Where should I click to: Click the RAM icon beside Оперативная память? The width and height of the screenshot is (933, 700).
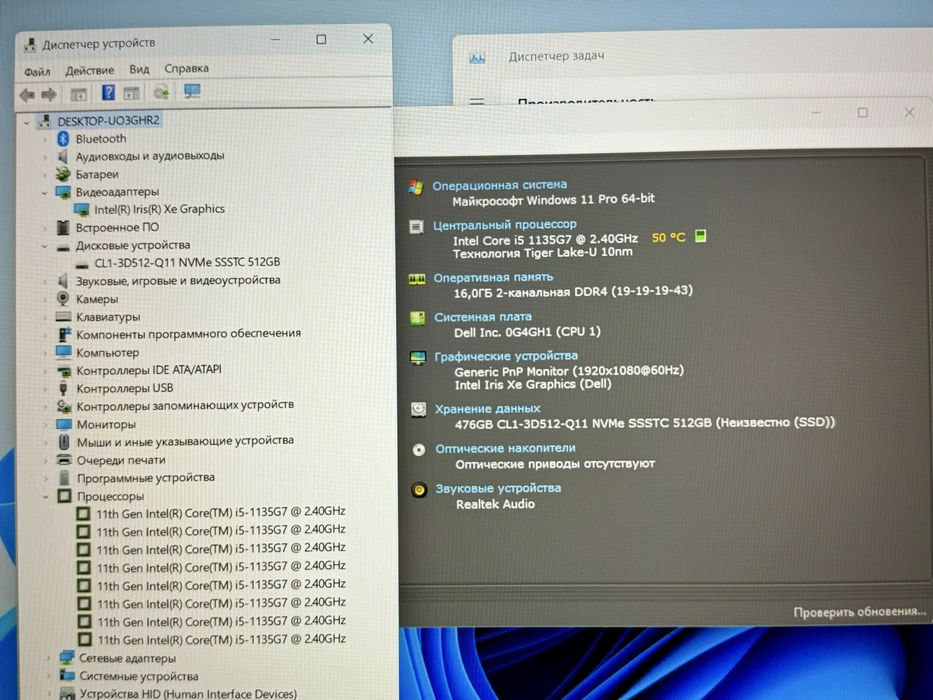[x=417, y=279]
